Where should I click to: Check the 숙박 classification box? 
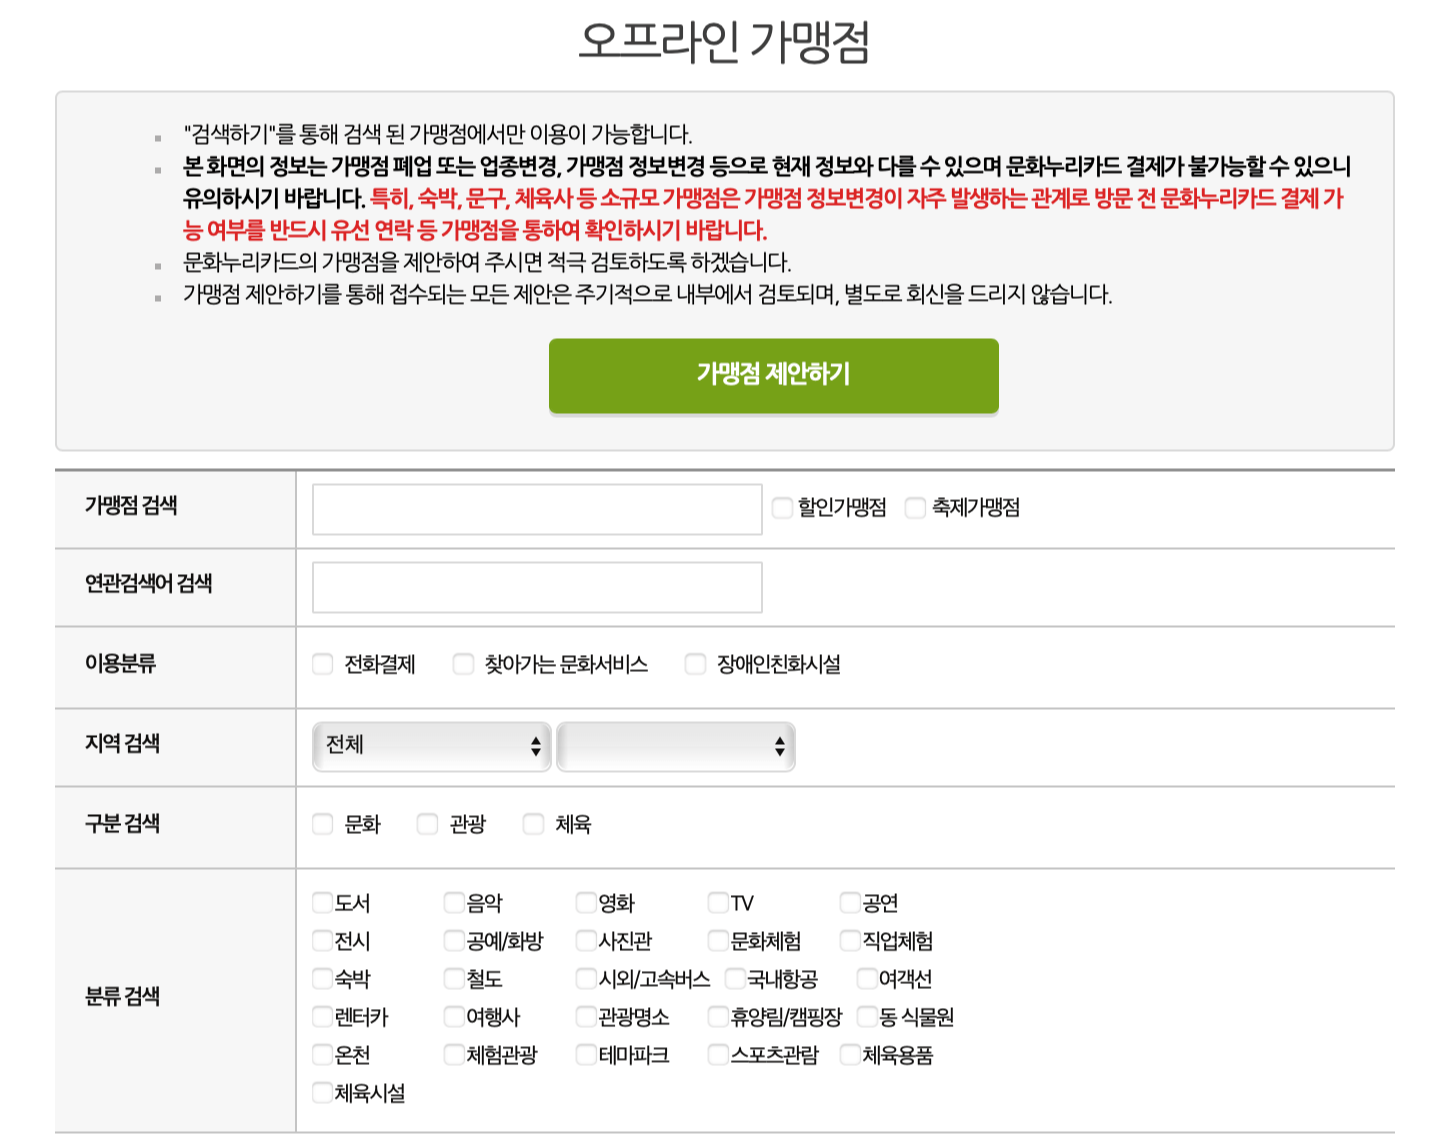pyautogui.click(x=320, y=978)
